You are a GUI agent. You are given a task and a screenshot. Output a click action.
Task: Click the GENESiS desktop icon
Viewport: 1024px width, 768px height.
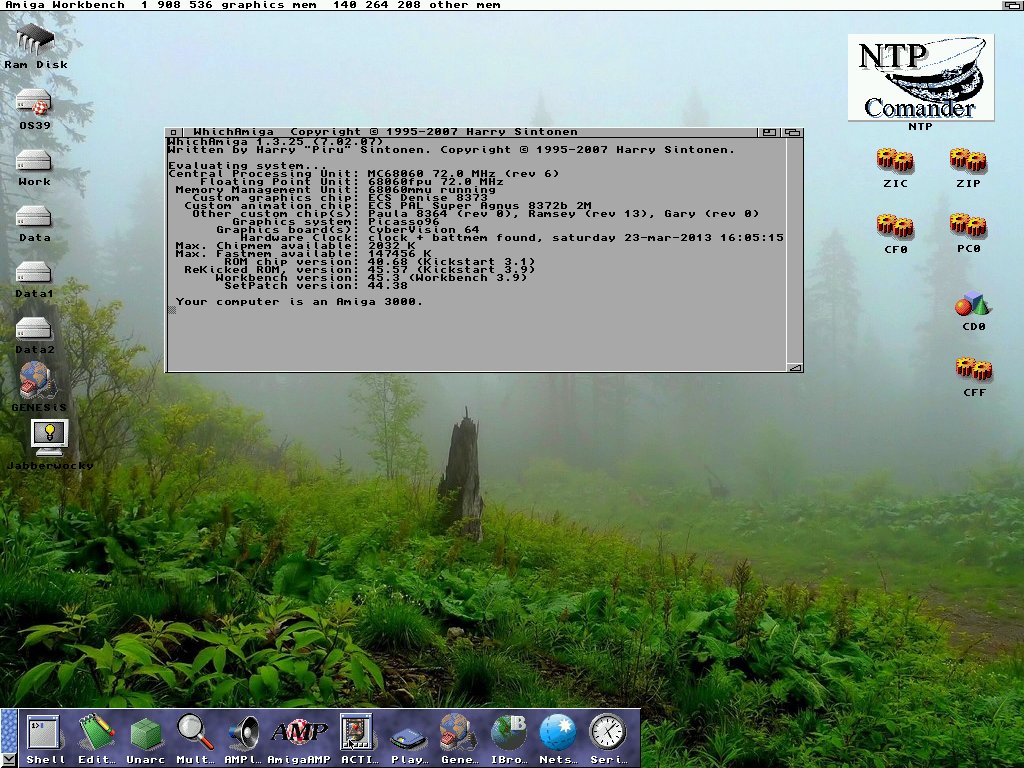pos(37,380)
